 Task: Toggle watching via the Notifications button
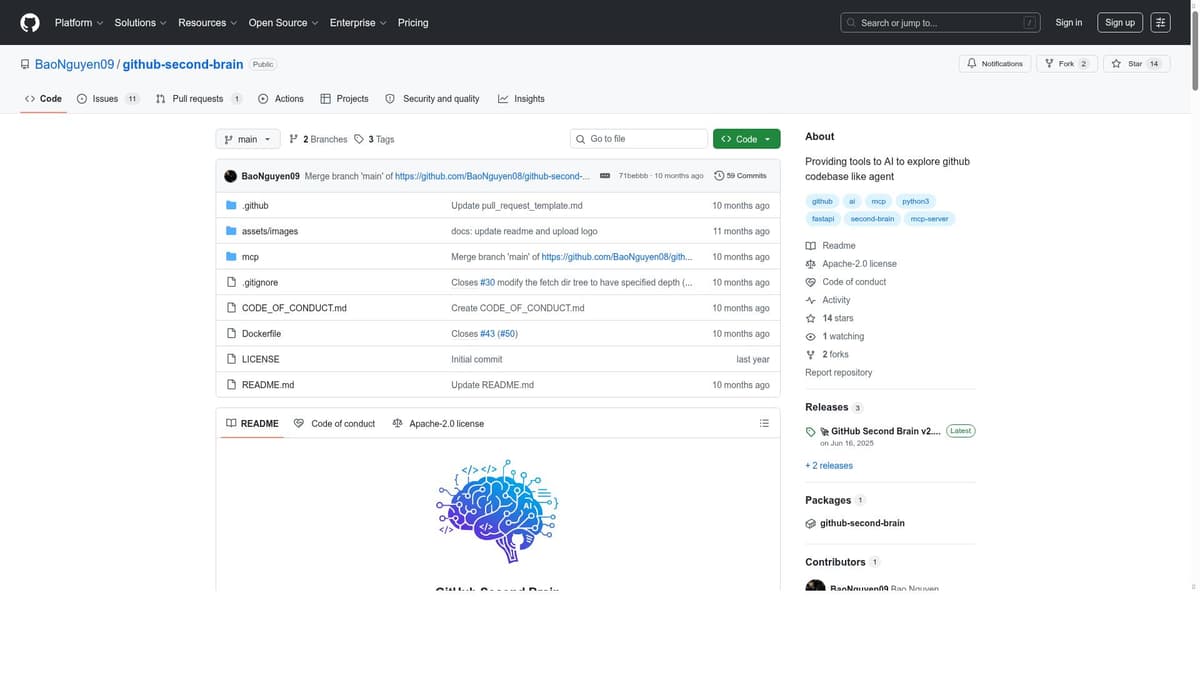[995, 62]
